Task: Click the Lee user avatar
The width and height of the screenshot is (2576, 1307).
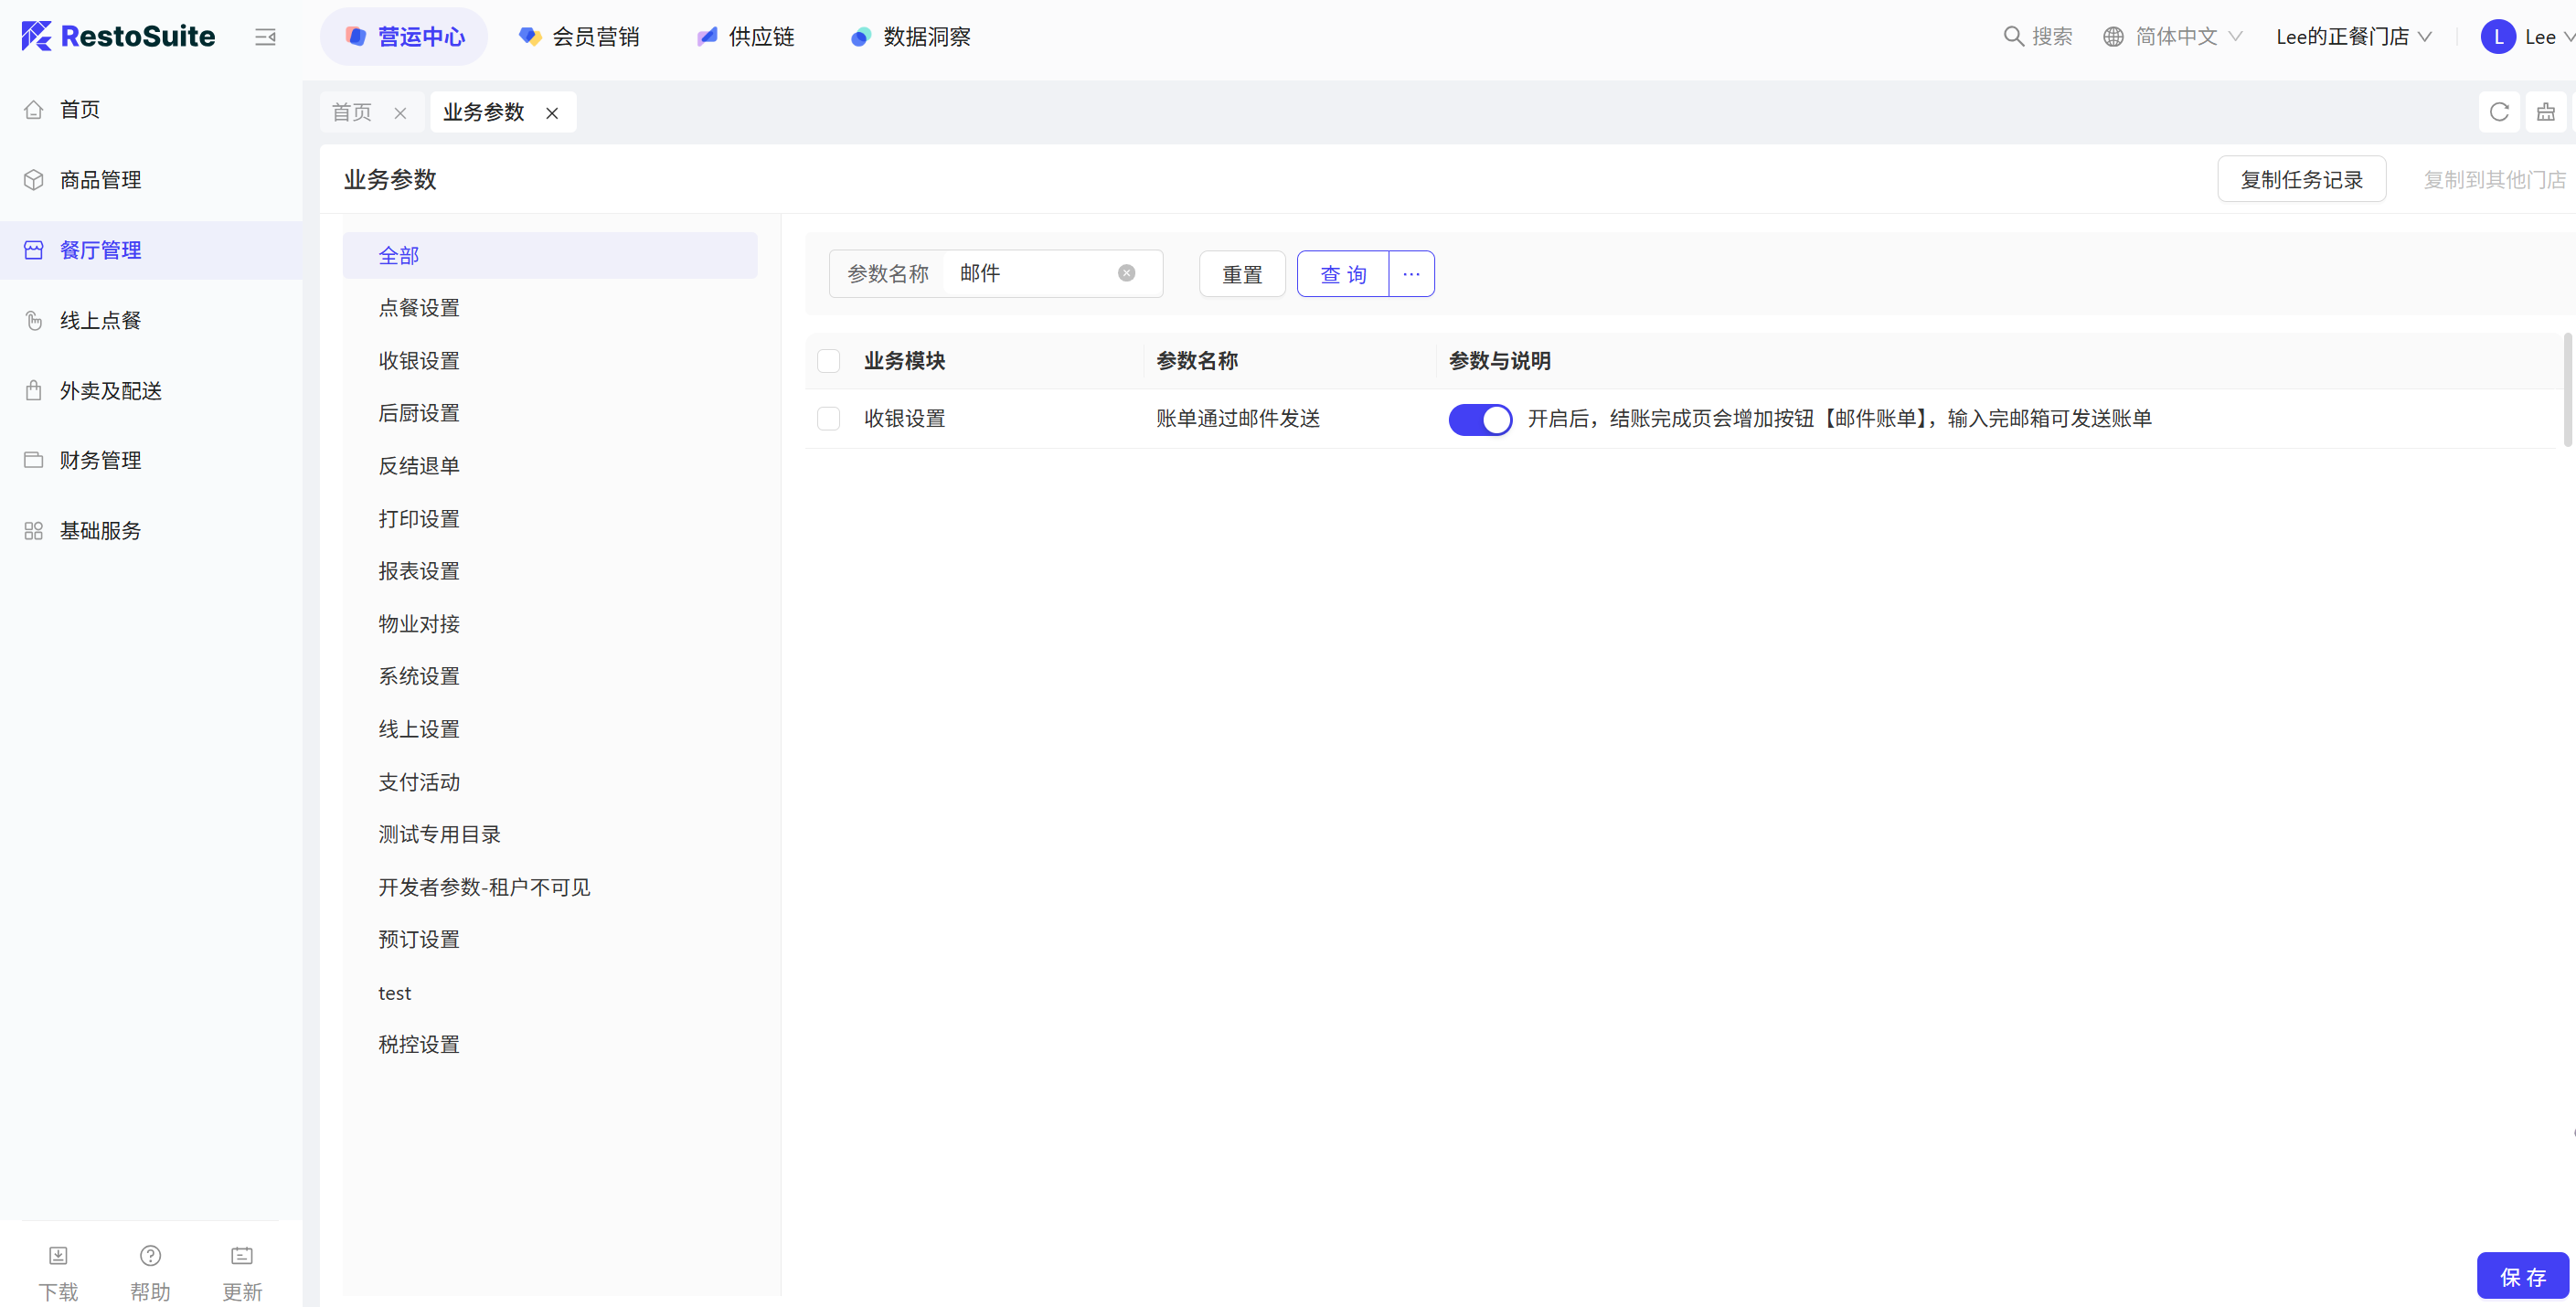Action: click(2498, 37)
